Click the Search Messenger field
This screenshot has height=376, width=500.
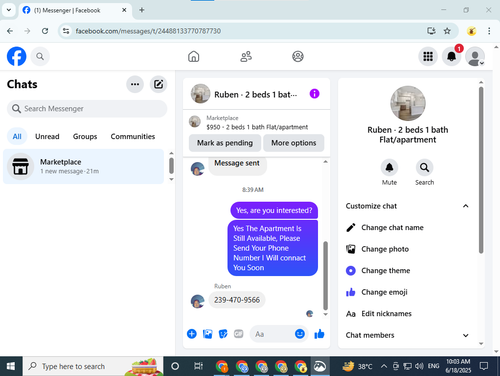pyautogui.click(x=87, y=109)
